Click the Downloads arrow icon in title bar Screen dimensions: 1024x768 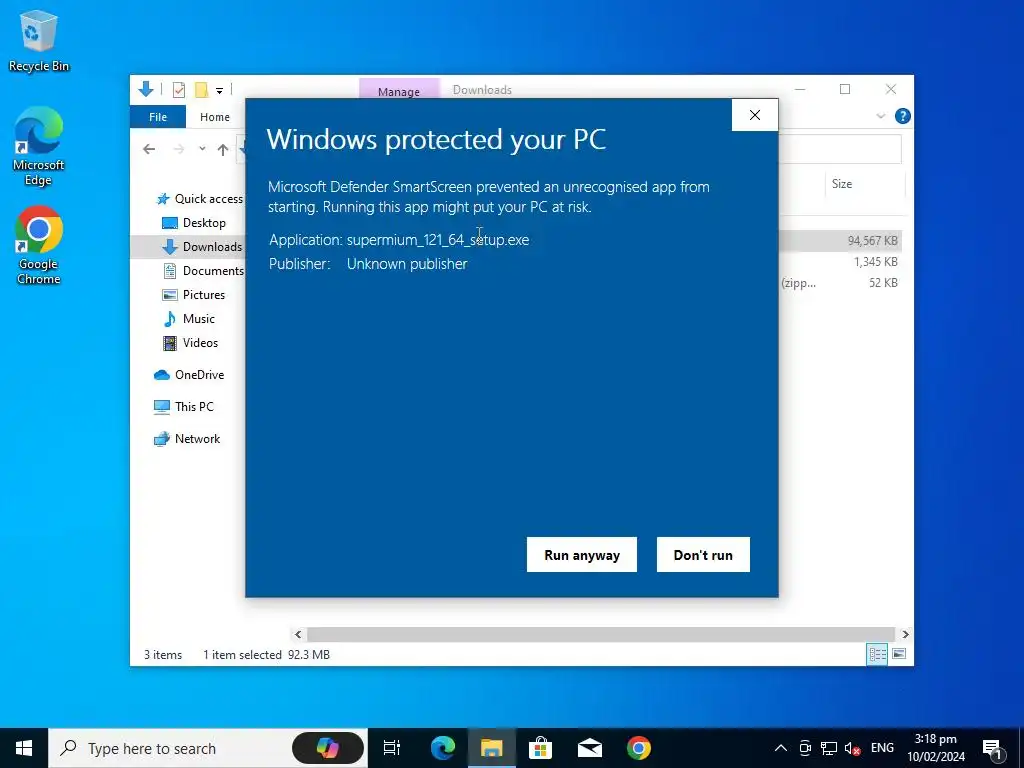pos(146,89)
